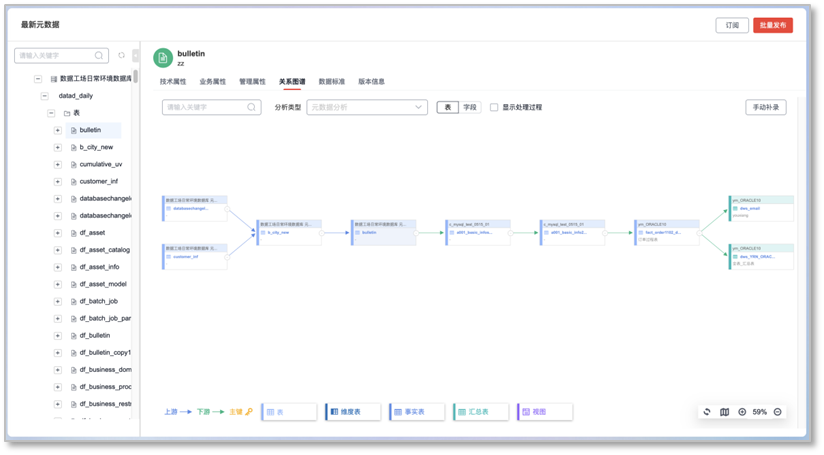Click the refresh graph icon in the zoom toolbar

(707, 412)
